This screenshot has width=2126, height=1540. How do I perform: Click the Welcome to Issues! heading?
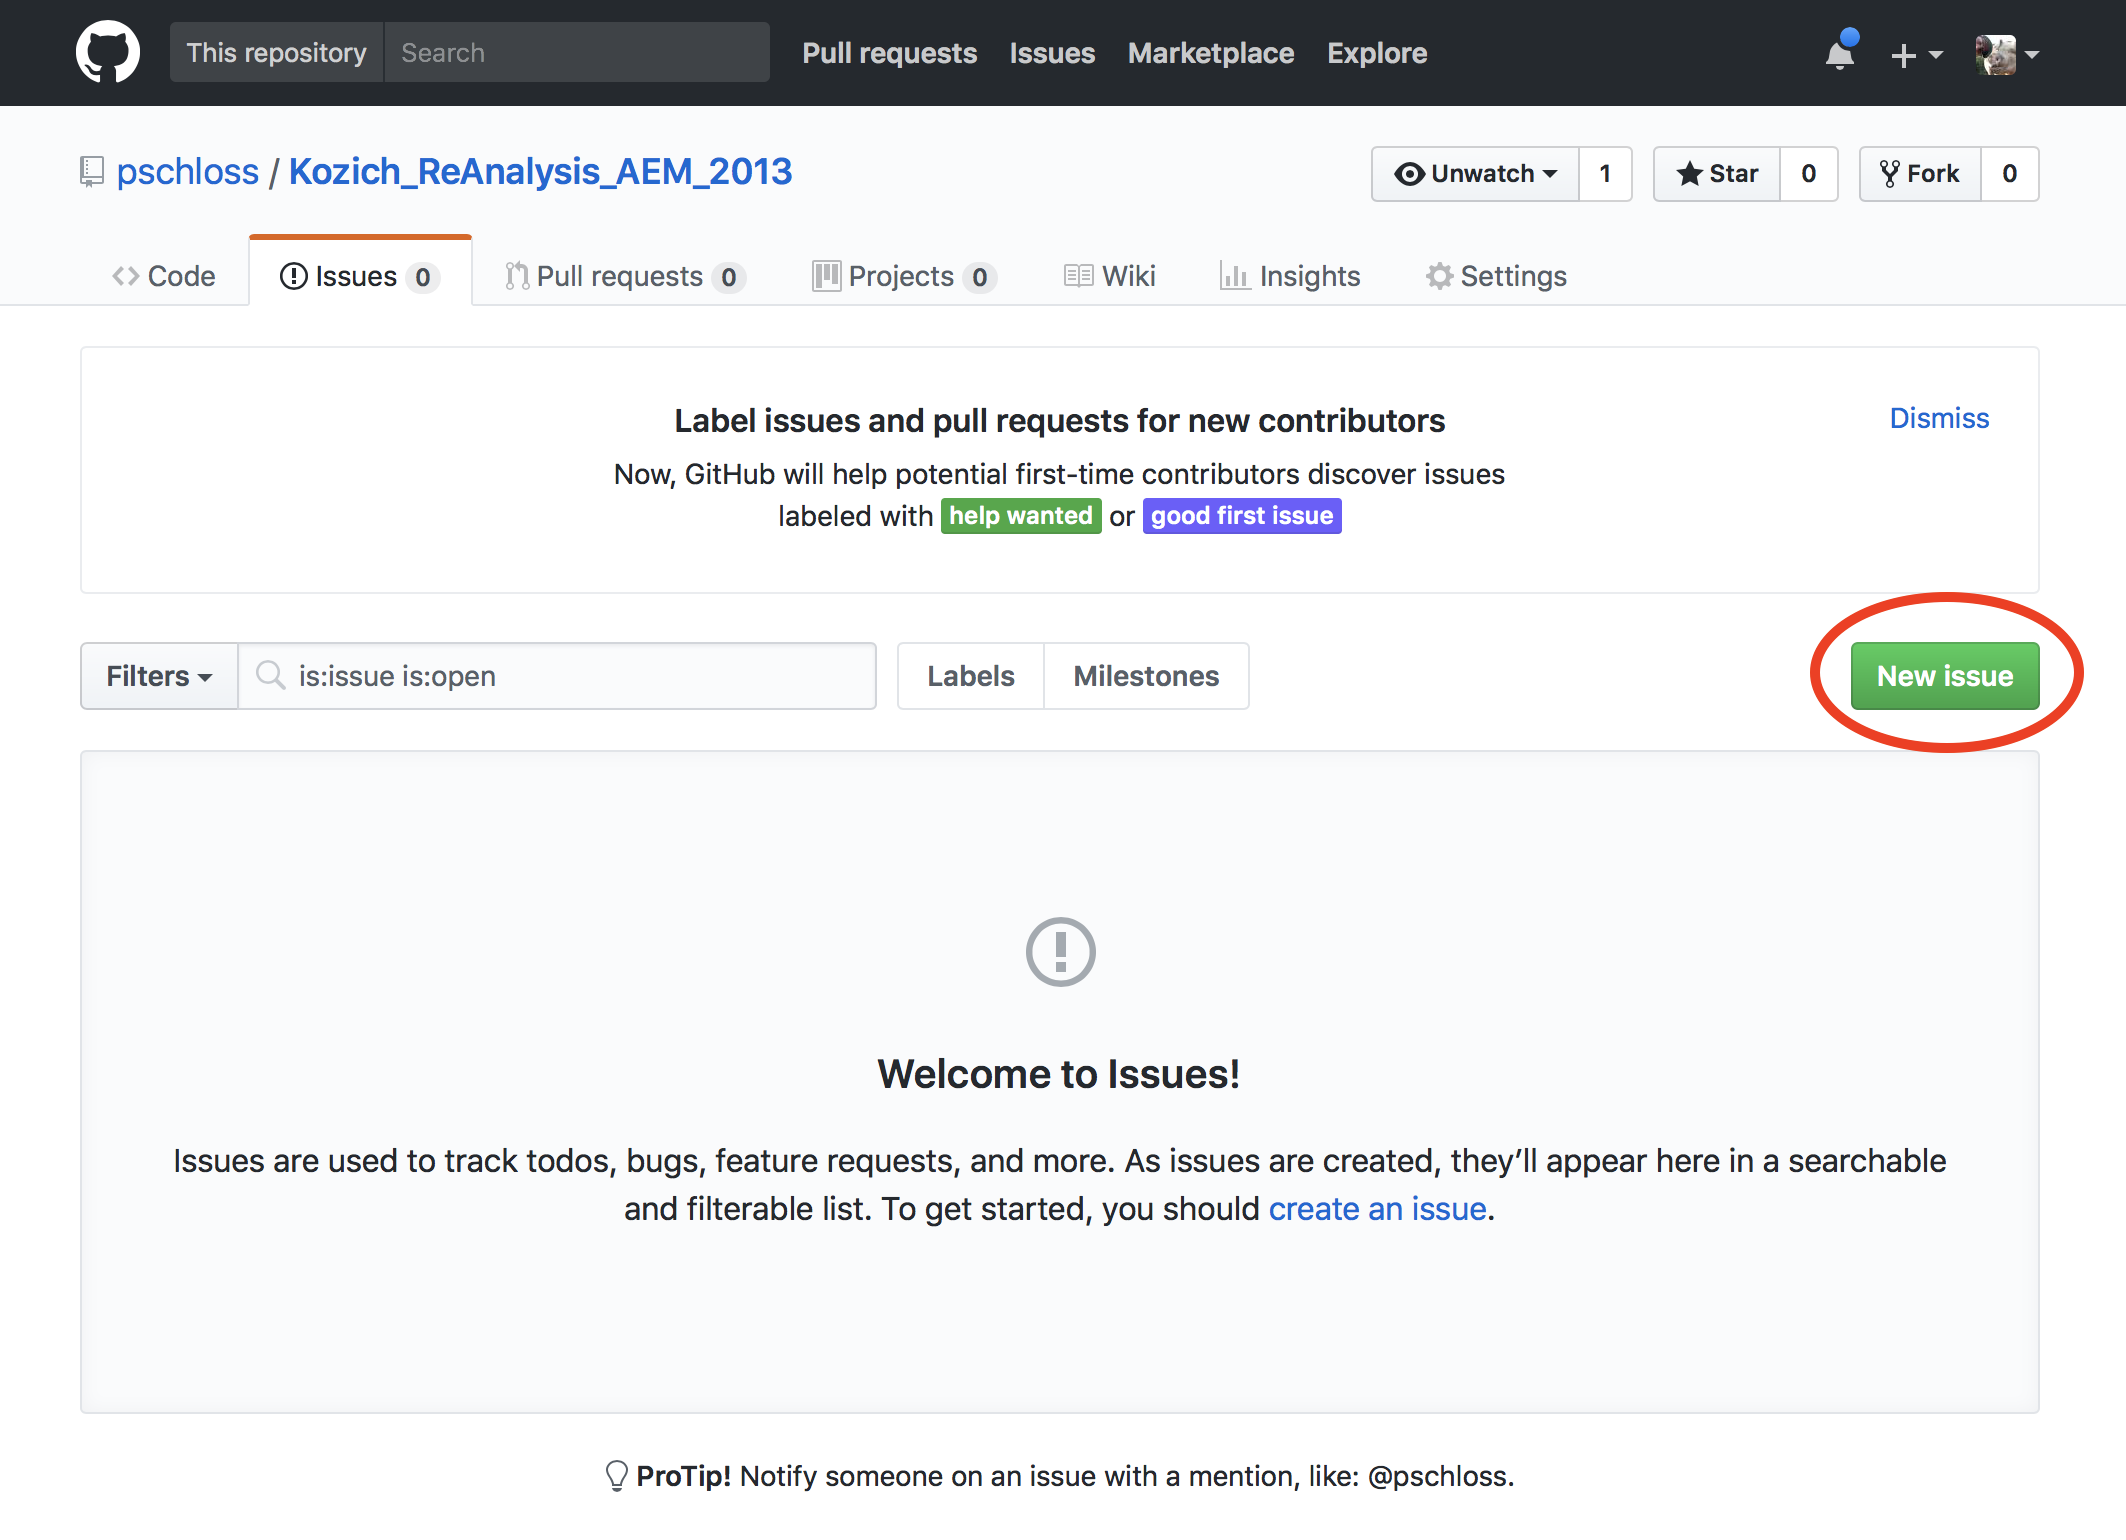[x=1059, y=1074]
